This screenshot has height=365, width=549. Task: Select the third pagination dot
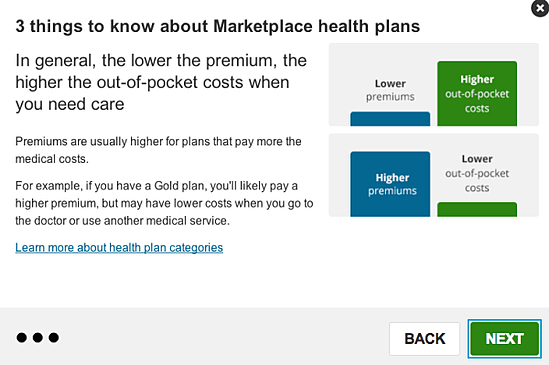[54, 338]
